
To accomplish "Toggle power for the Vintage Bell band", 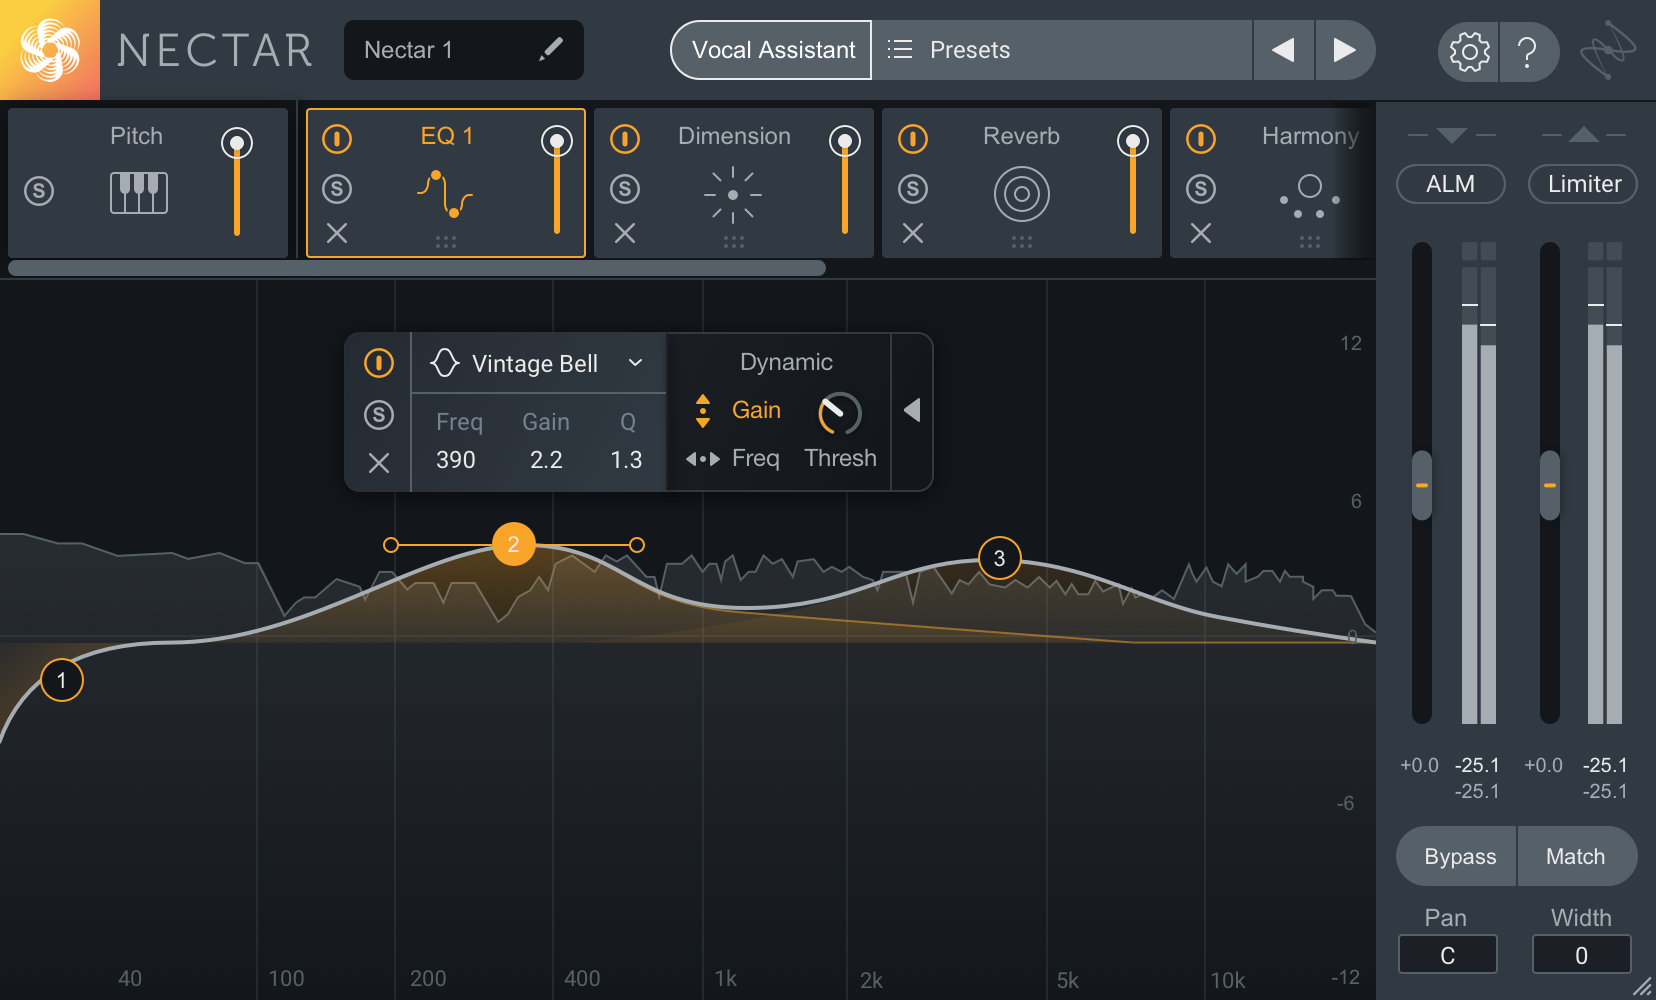I will [379, 362].
